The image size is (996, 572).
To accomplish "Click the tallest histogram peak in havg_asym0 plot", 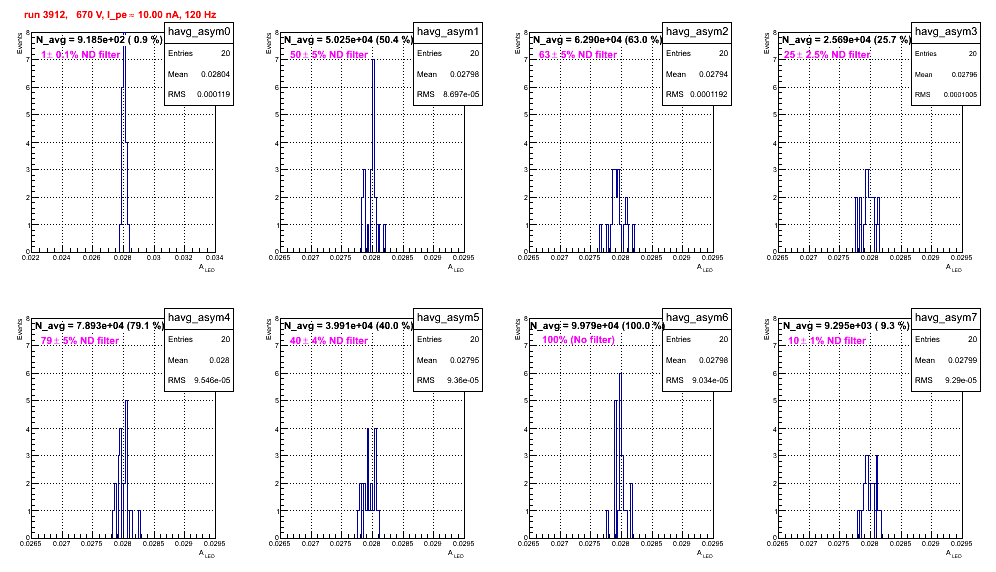I will coord(124,143).
